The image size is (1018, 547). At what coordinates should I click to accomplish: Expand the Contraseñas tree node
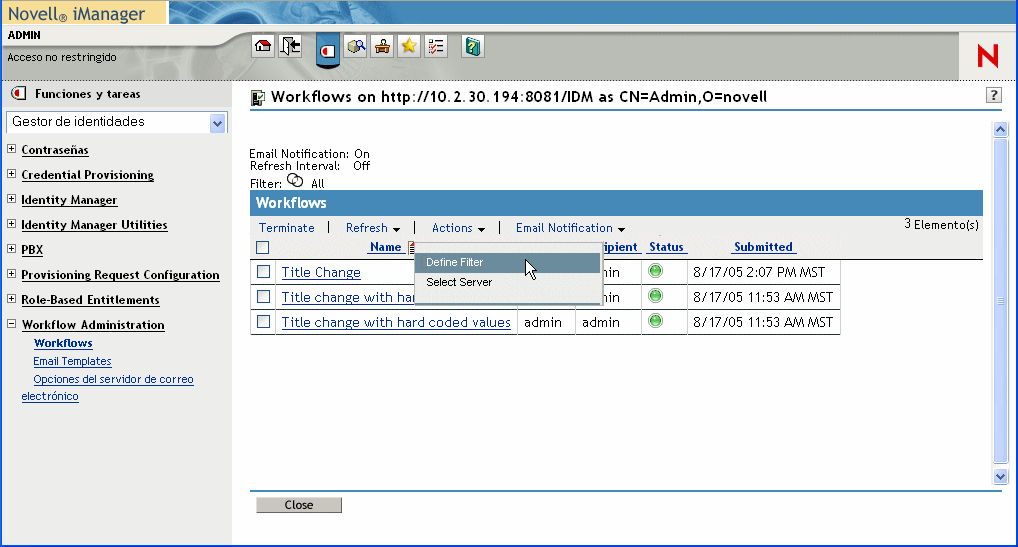click(12, 149)
